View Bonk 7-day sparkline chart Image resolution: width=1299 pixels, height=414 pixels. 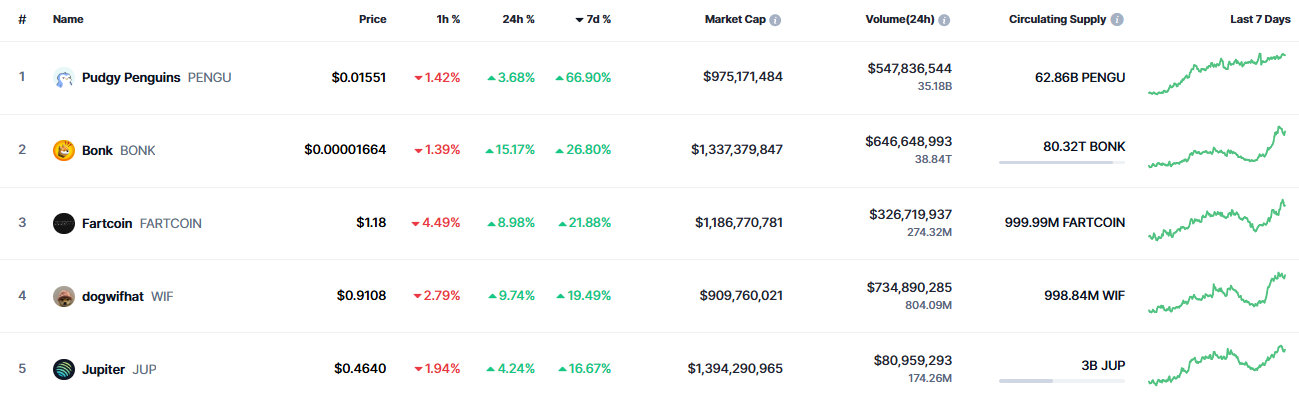point(1218,147)
